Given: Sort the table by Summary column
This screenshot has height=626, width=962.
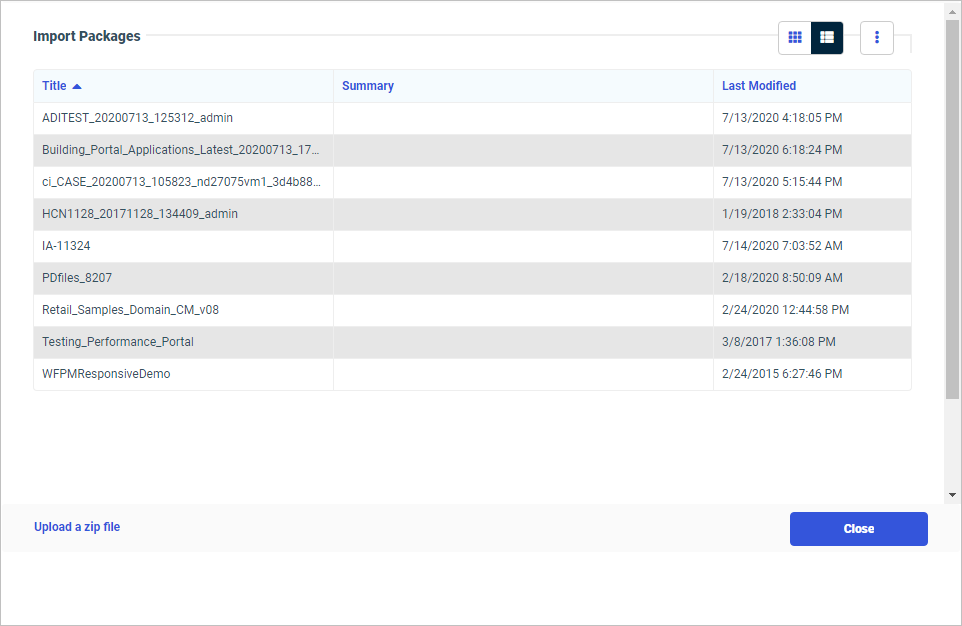Looking at the screenshot, I should (368, 85).
